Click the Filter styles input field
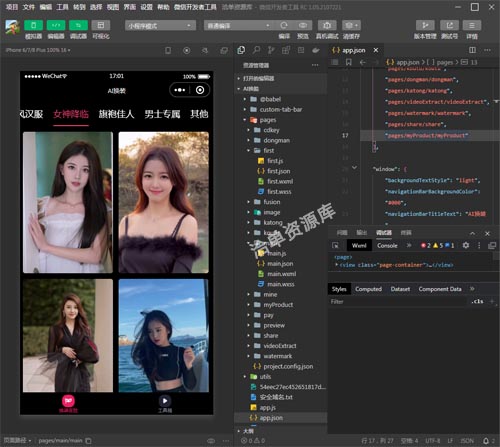This screenshot has height=447, width=500. (x=398, y=302)
